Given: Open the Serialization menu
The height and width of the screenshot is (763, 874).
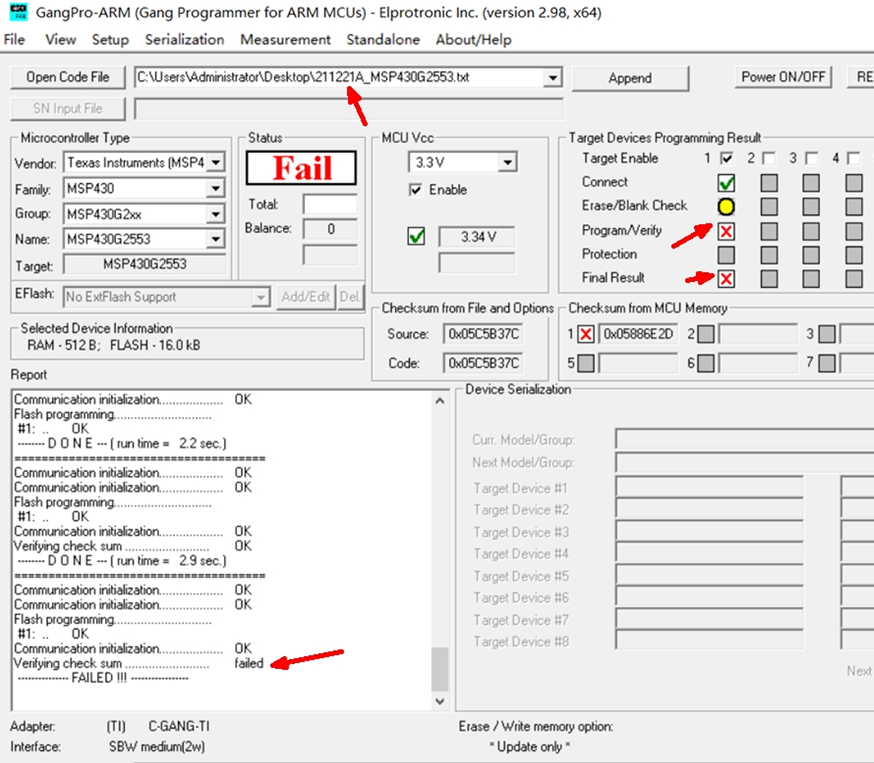Looking at the screenshot, I should [184, 40].
